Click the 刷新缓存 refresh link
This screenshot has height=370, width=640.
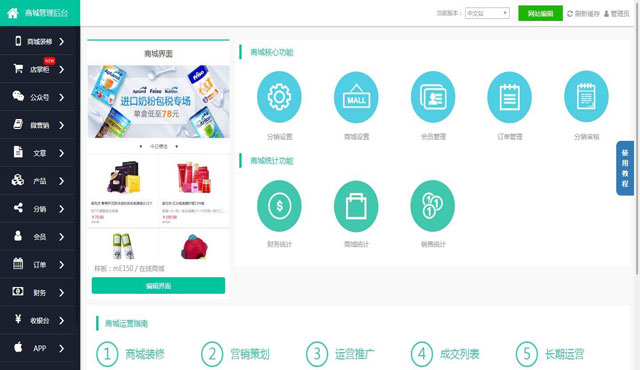583,13
